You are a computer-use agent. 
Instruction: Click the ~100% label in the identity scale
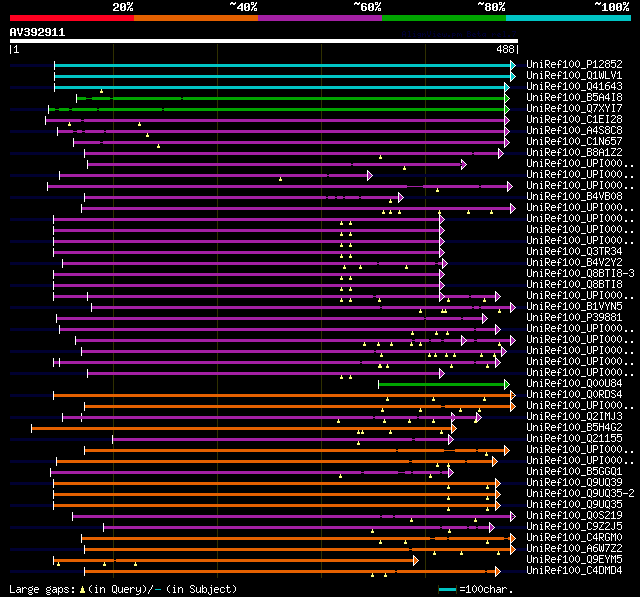[x=611, y=7]
